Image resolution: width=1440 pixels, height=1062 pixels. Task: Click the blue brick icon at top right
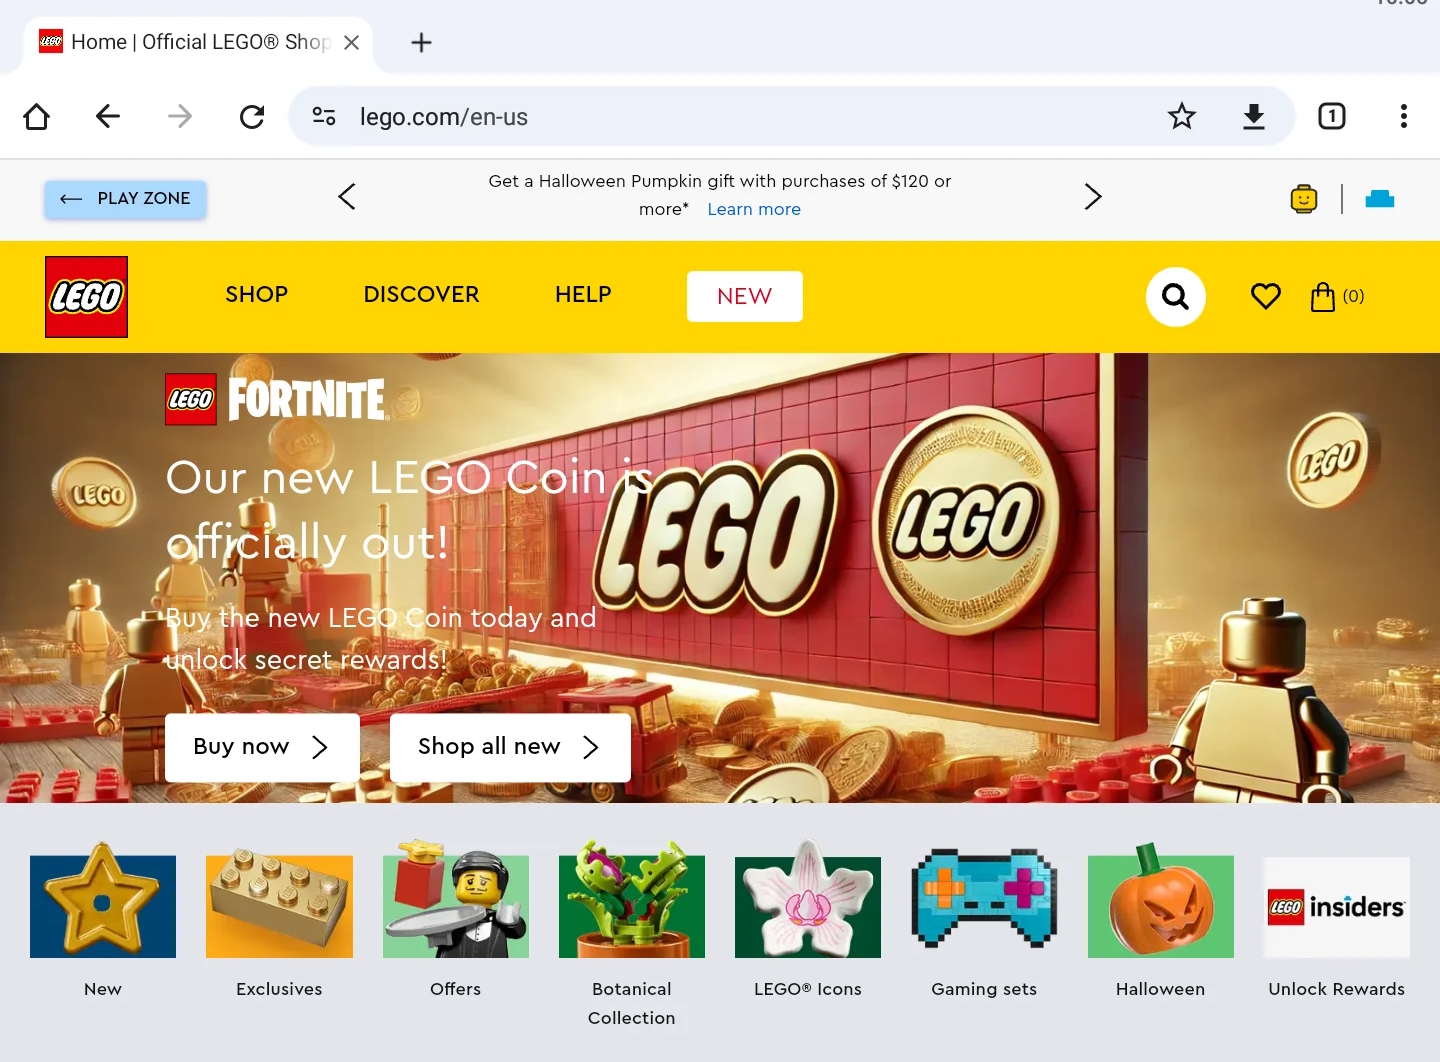coord(1380,199)
